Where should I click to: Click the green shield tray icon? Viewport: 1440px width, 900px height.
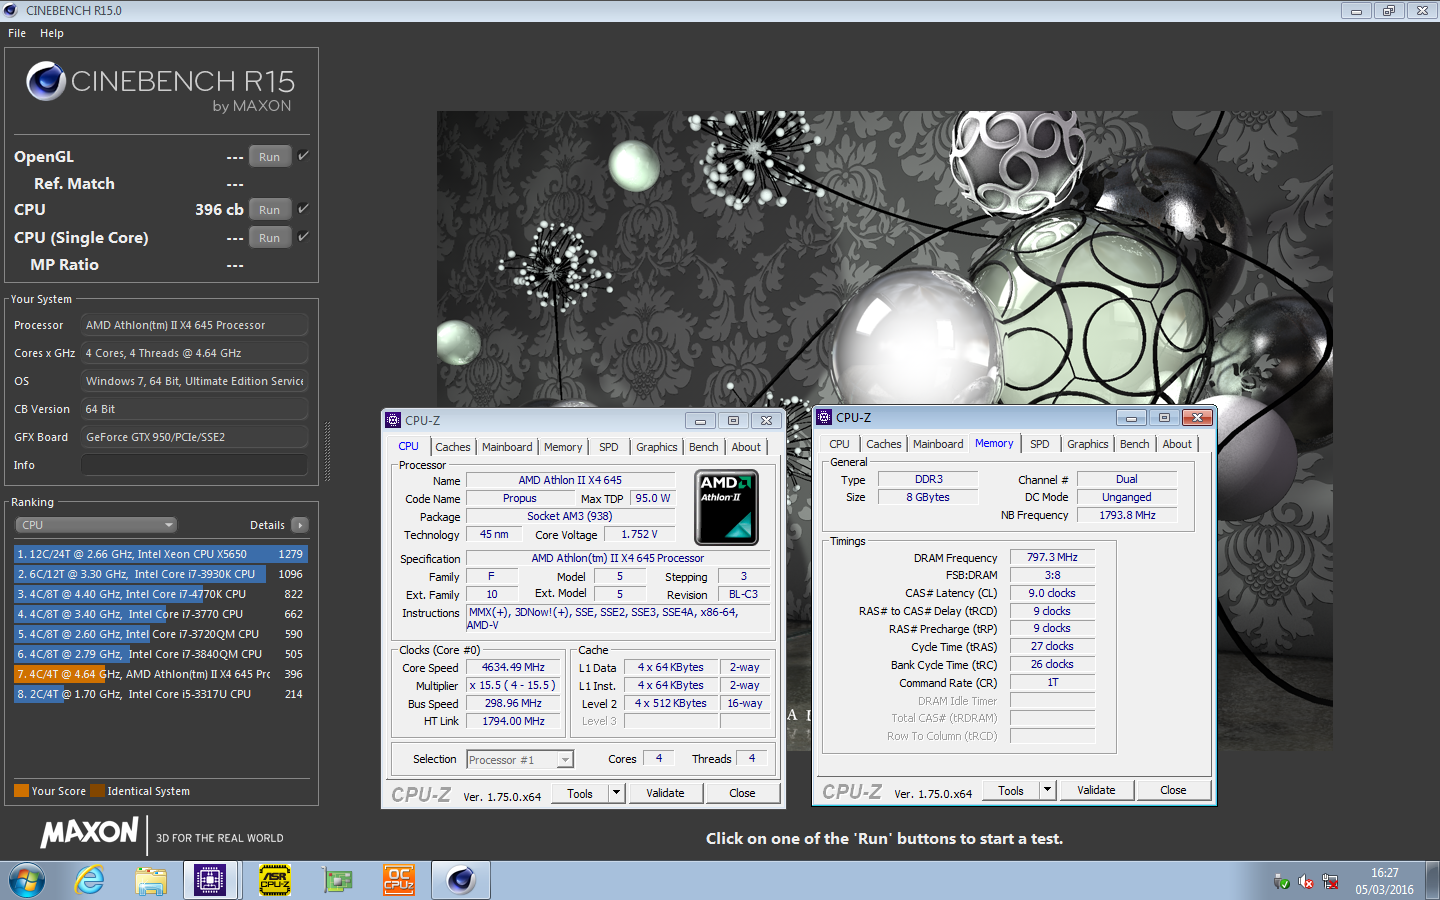(1282, 881)
